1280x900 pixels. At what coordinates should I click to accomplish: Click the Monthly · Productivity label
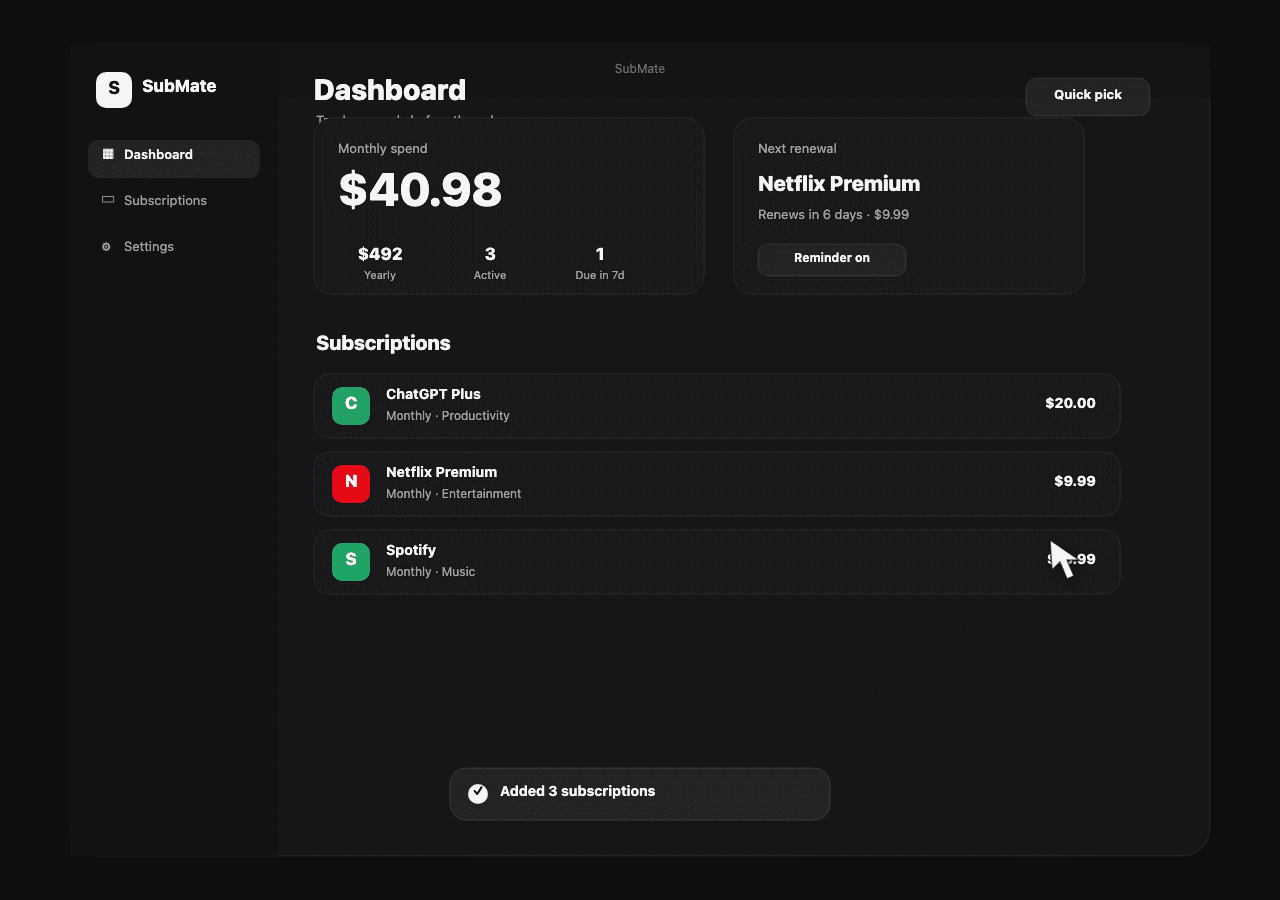point(448,416)
